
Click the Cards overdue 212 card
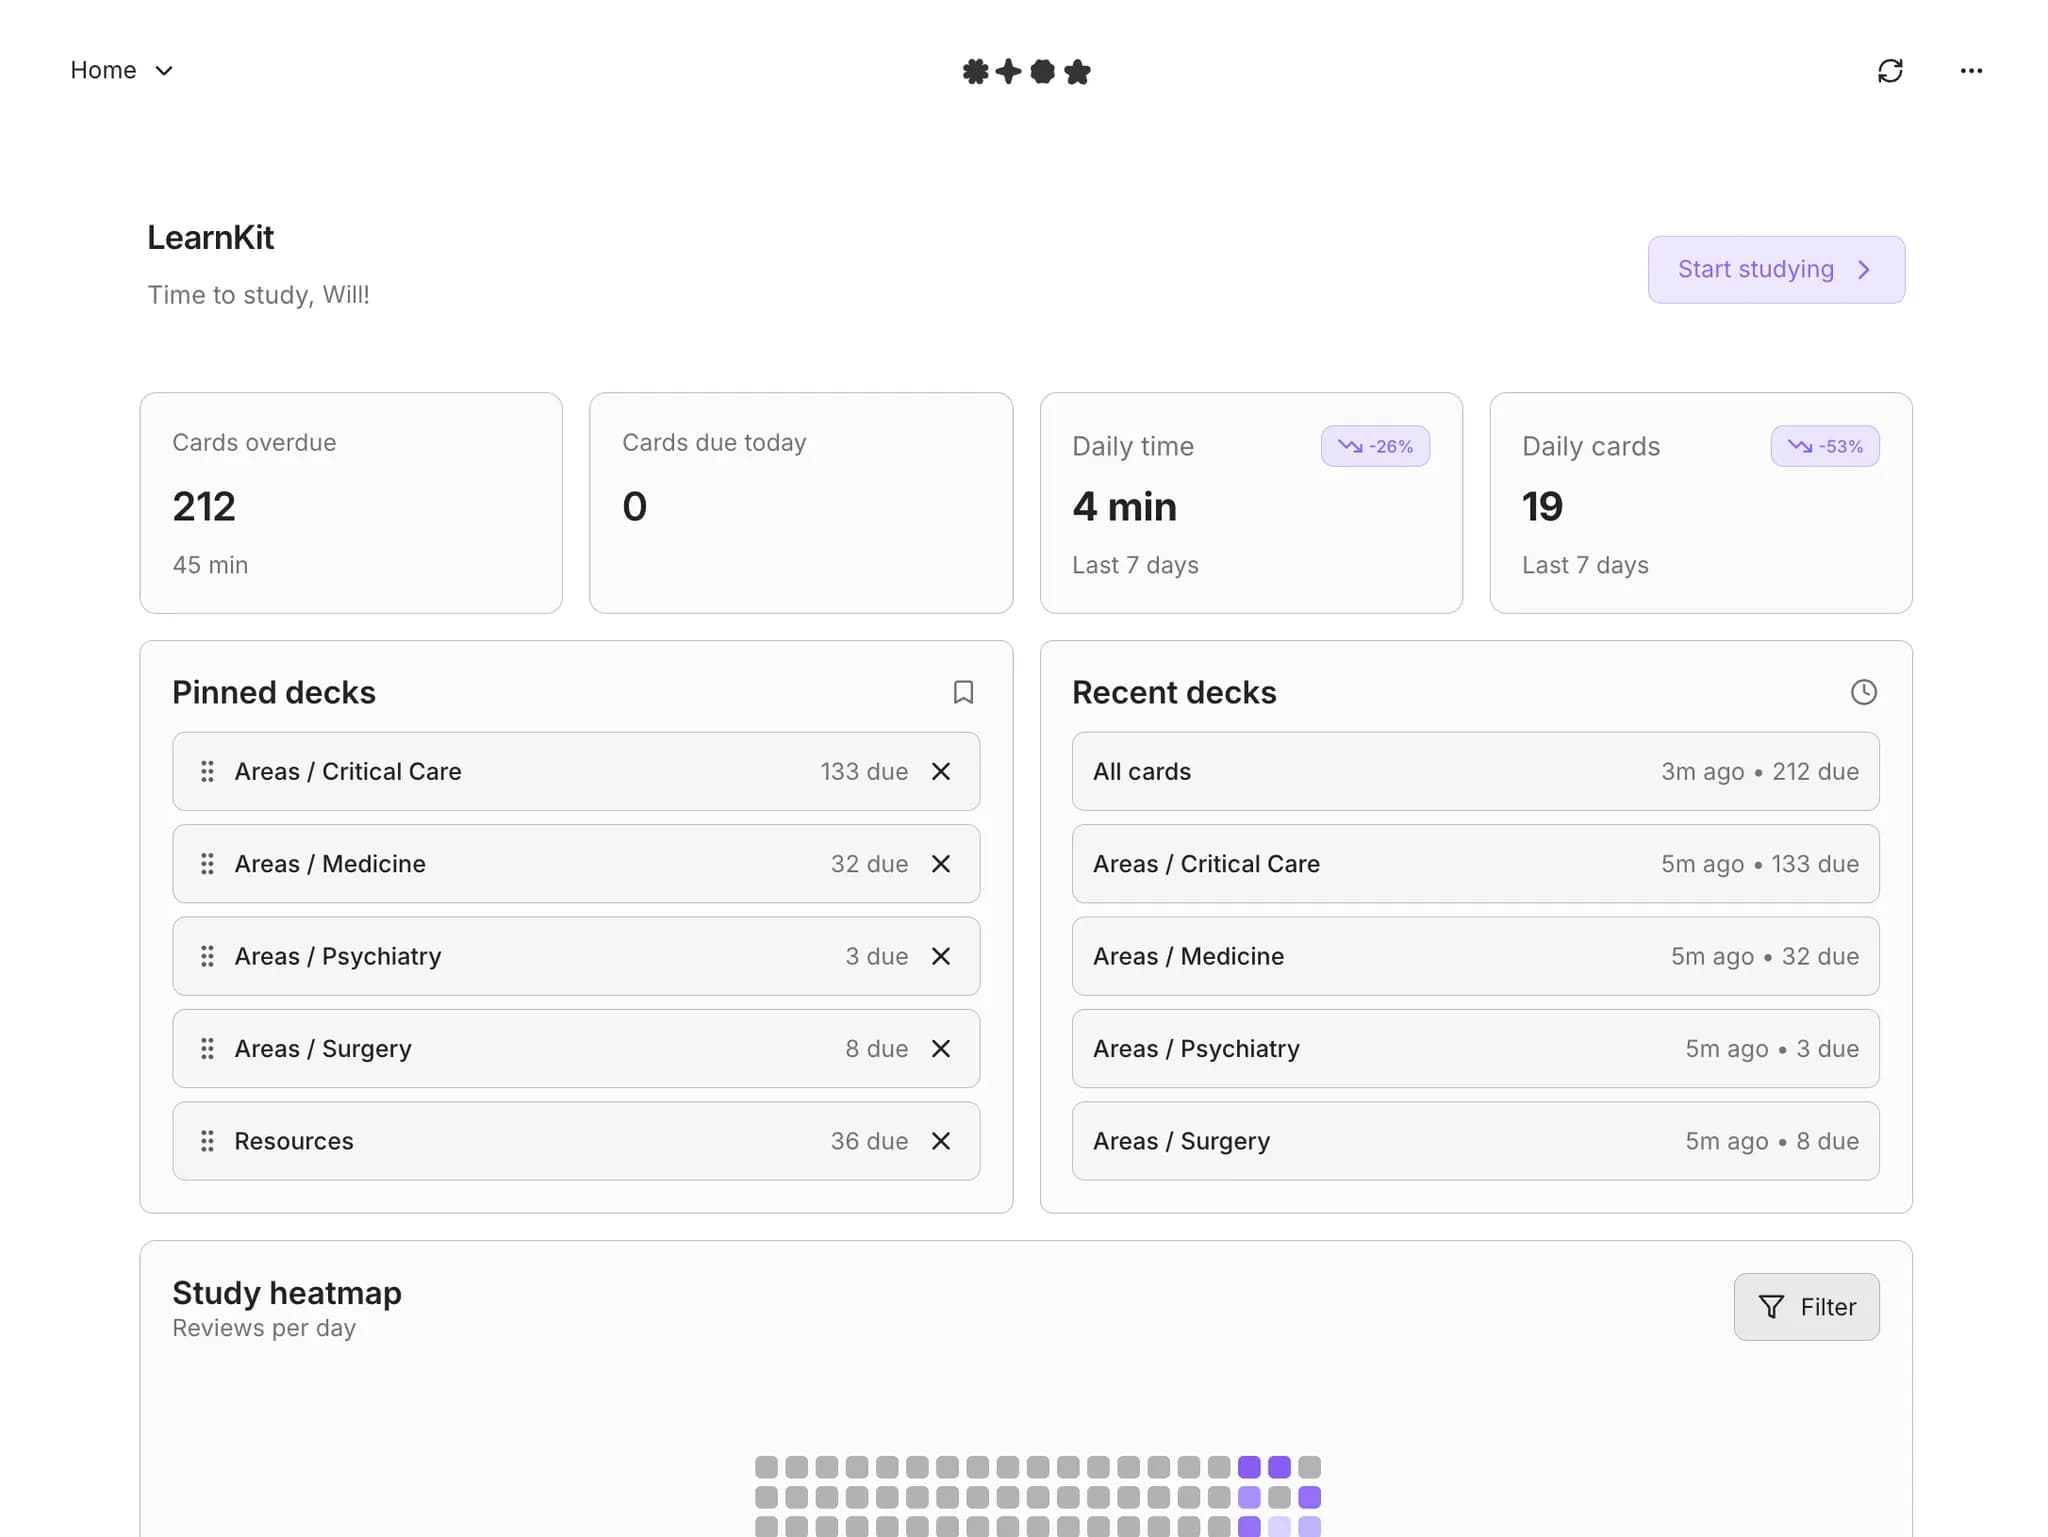point(351,503)
